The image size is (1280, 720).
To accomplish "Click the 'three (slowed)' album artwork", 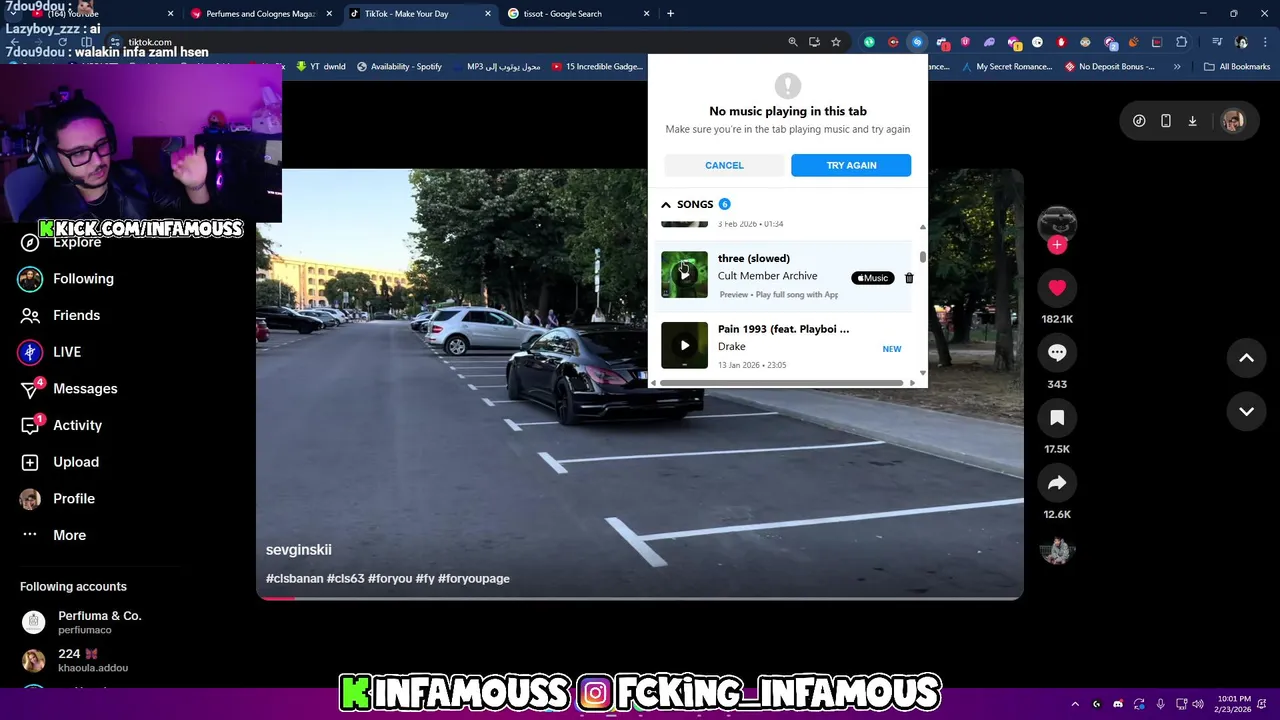I will [684, 275].
